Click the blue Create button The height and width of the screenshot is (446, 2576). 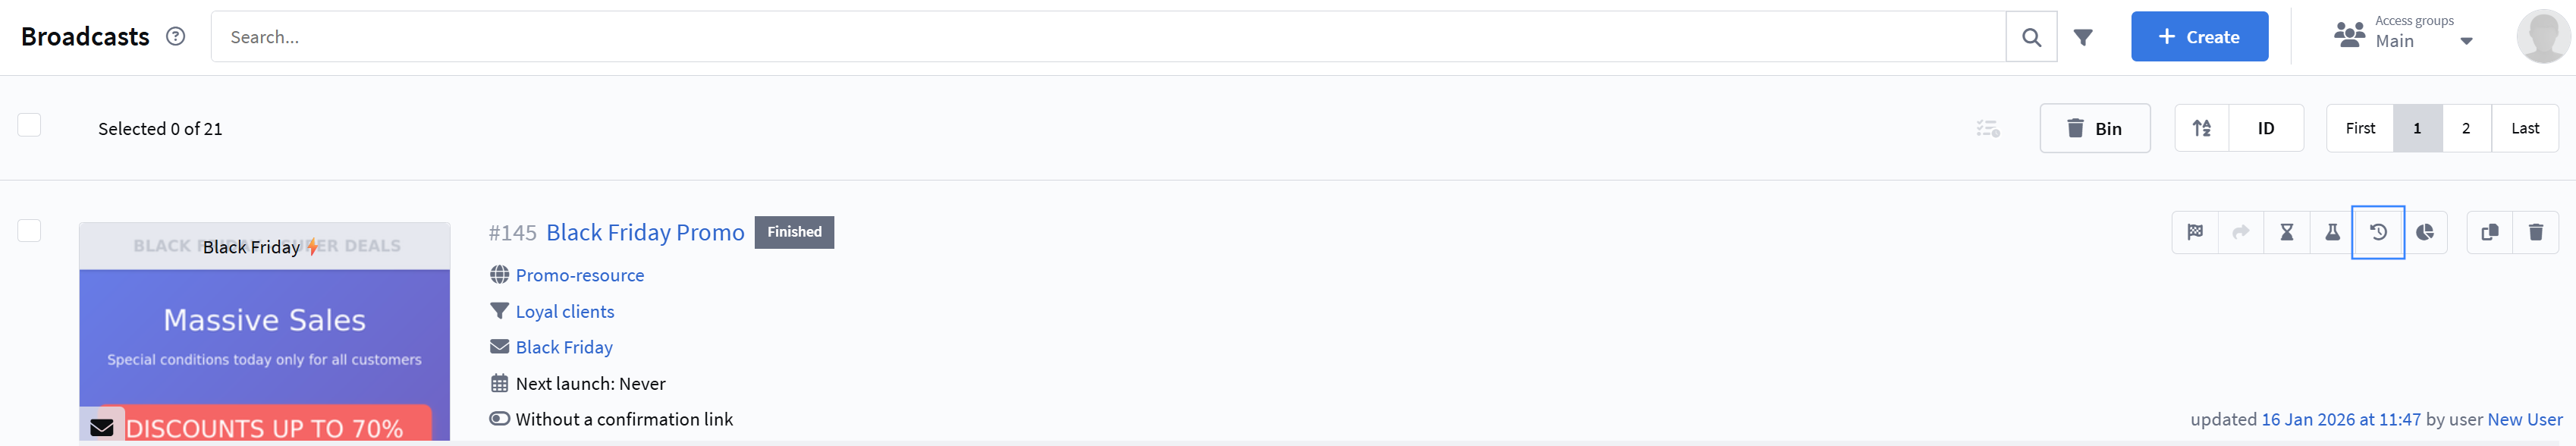[x=2199, y=37]
